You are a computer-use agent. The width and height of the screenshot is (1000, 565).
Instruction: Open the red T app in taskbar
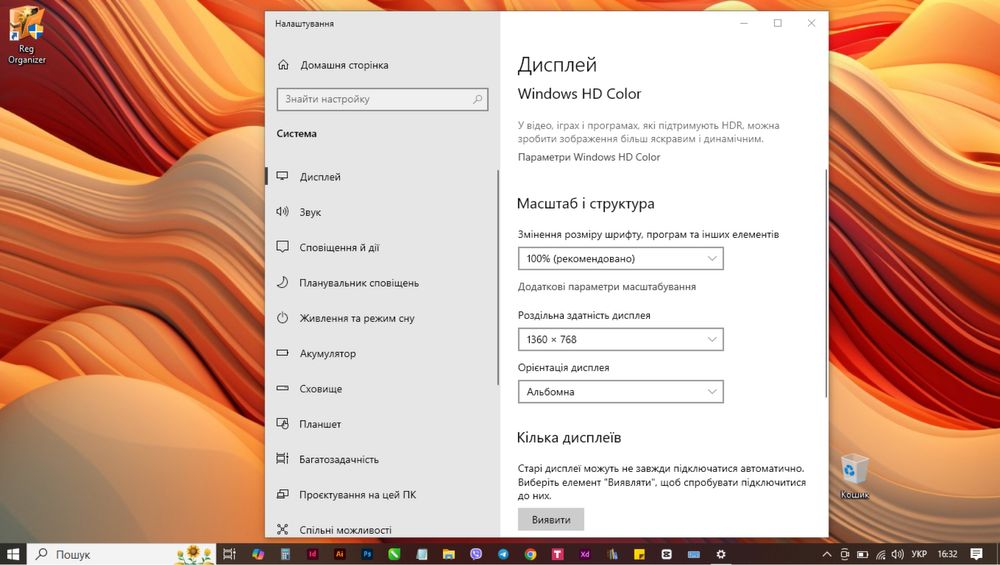557,554
